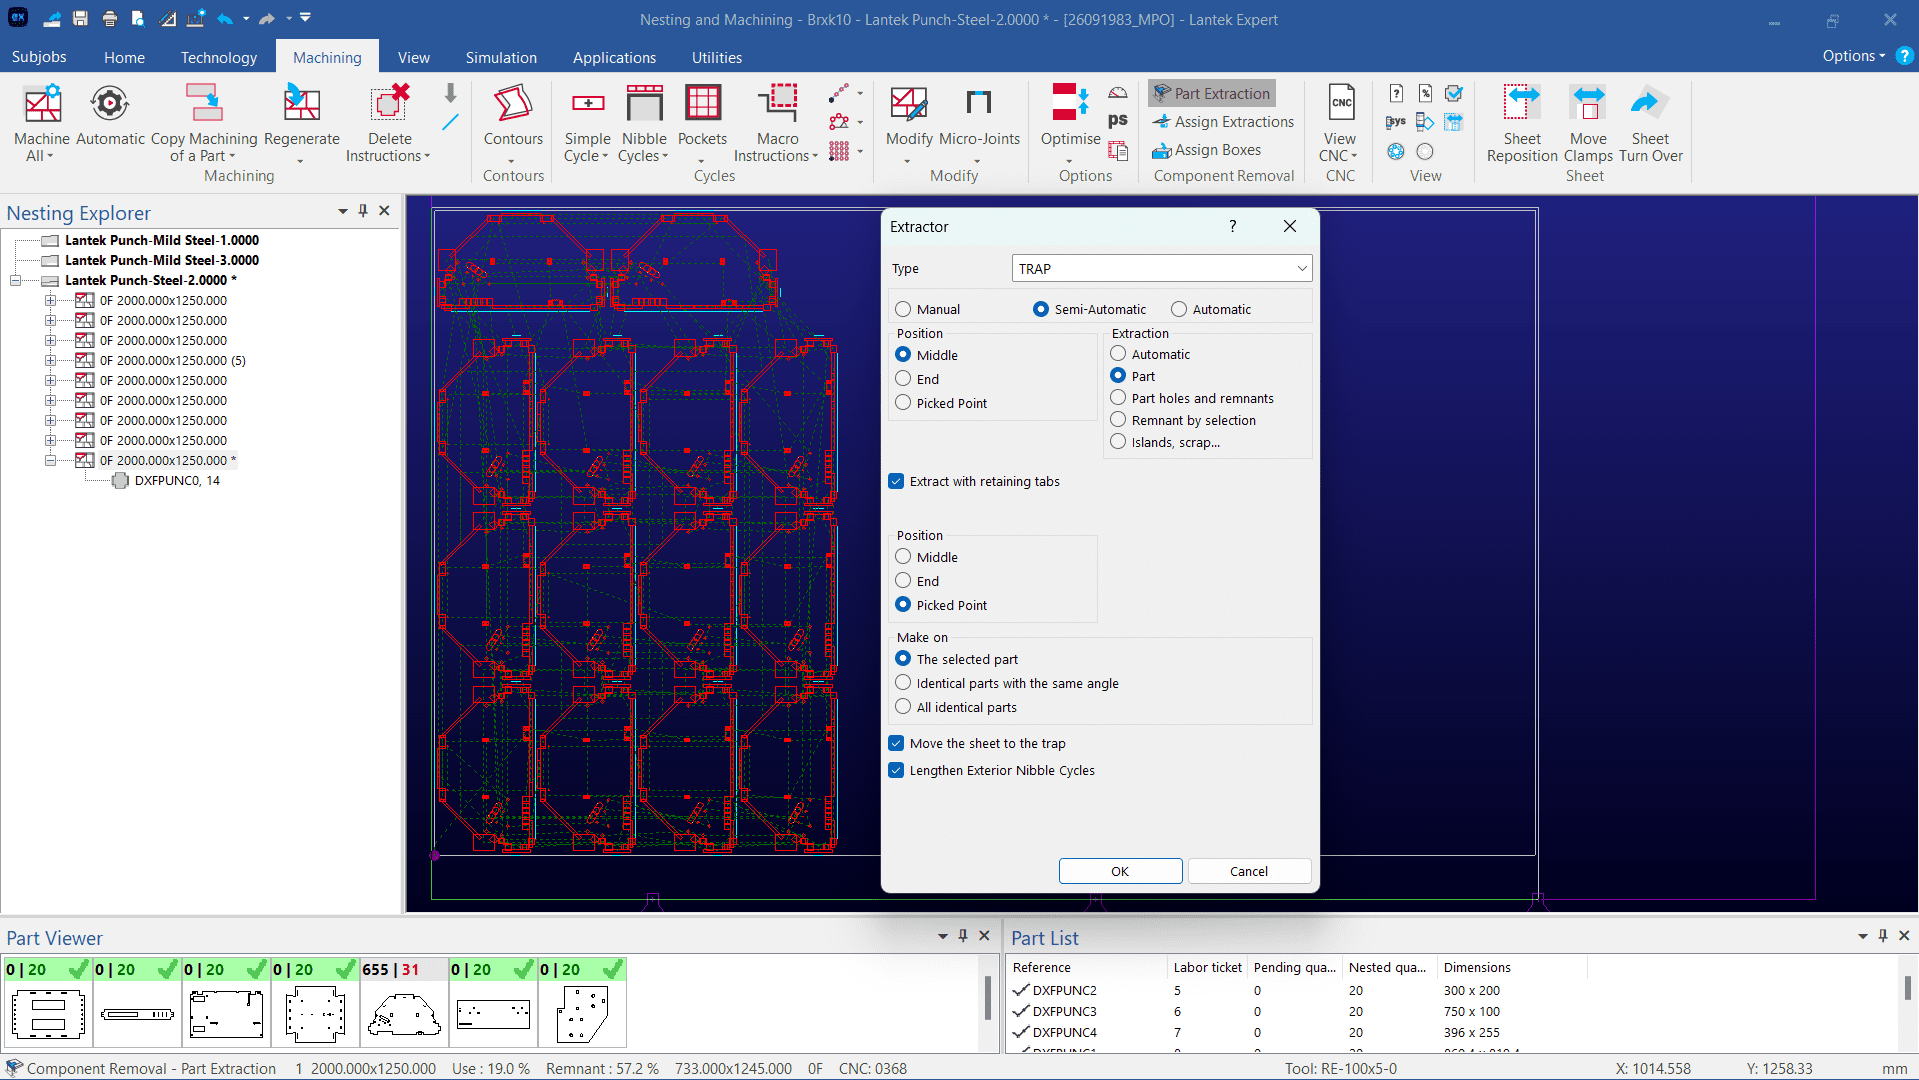Click the Delete Instructions icon
1919x1080 pixels.
click(389, 105)
